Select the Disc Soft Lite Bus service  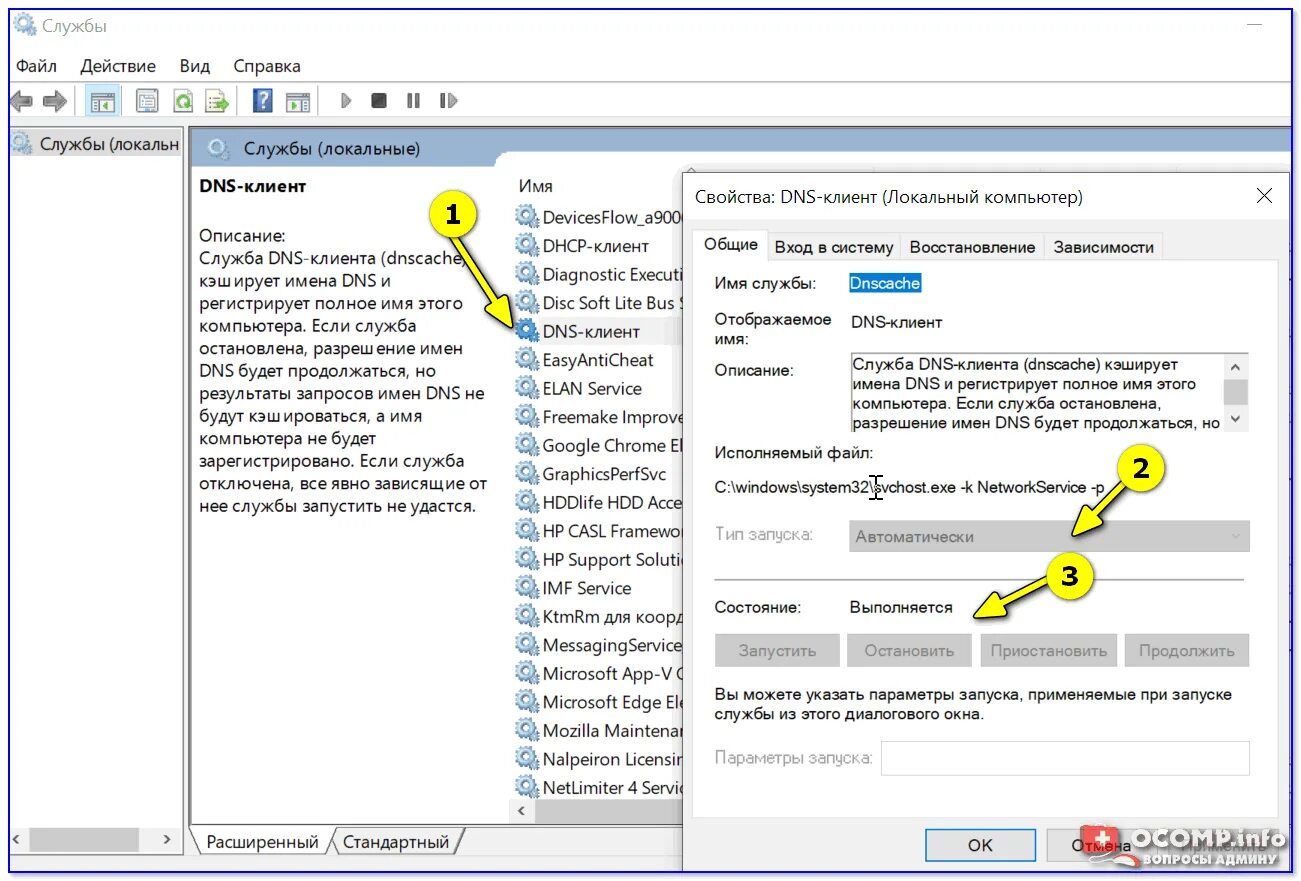point(598,302)
